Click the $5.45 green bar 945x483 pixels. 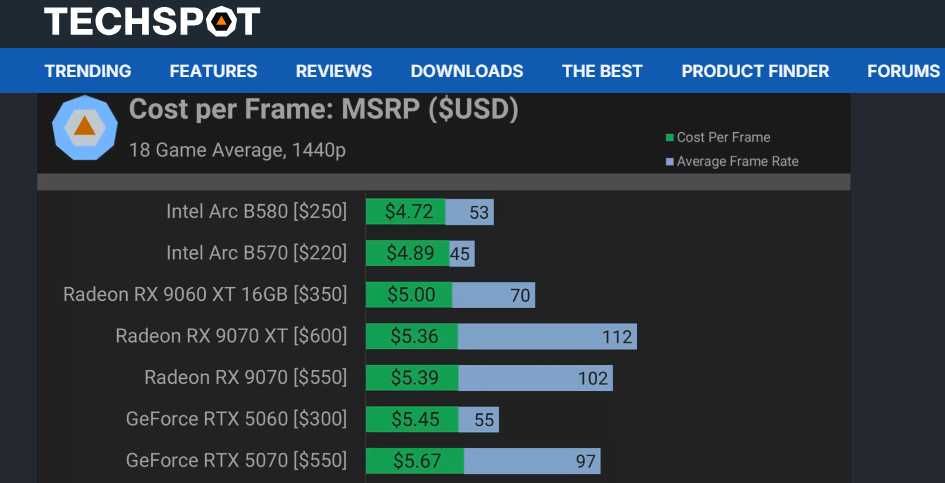pyautogui.click(x=412, y=419)
